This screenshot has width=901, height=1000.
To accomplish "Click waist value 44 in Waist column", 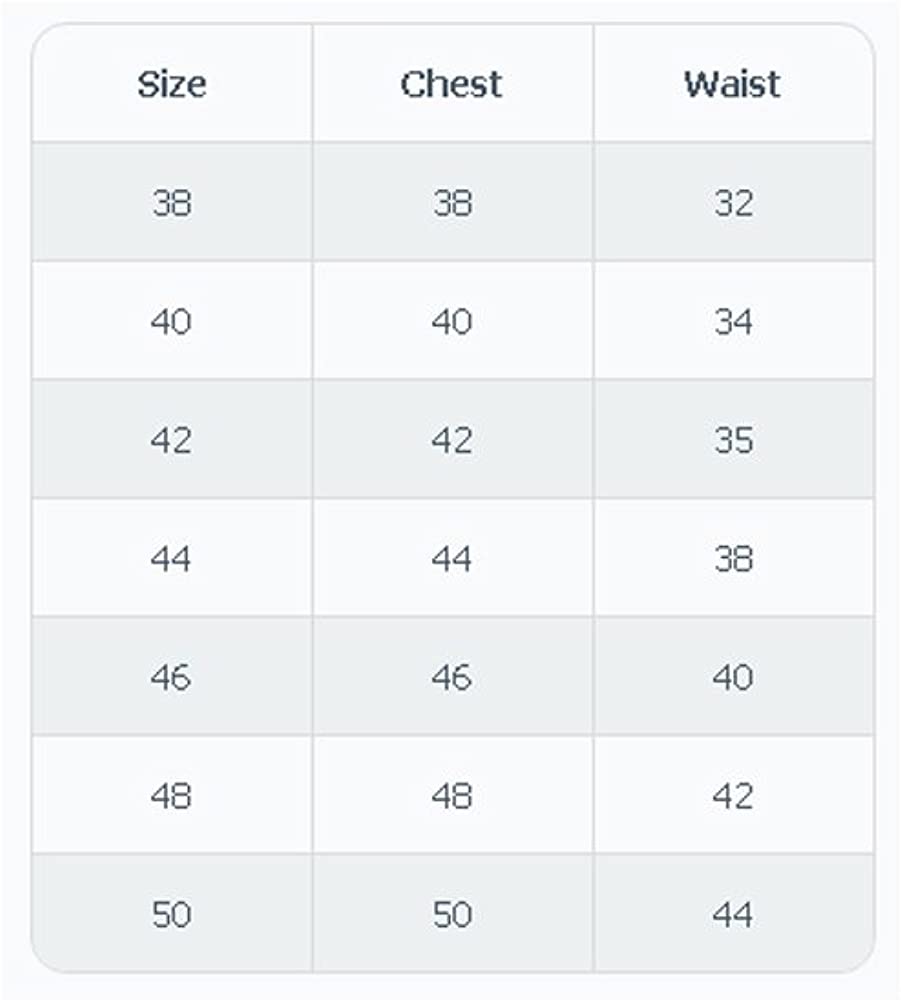I will (733, 914).
